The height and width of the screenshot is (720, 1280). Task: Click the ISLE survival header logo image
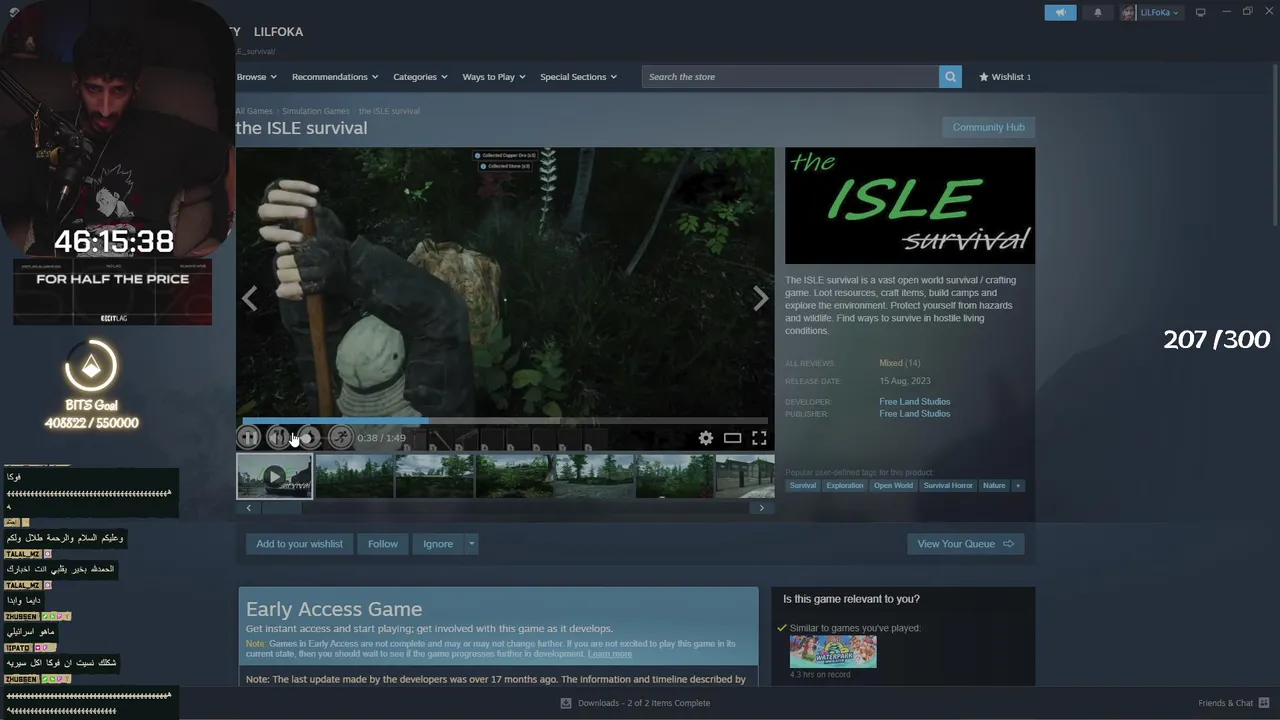pos(910,206)
